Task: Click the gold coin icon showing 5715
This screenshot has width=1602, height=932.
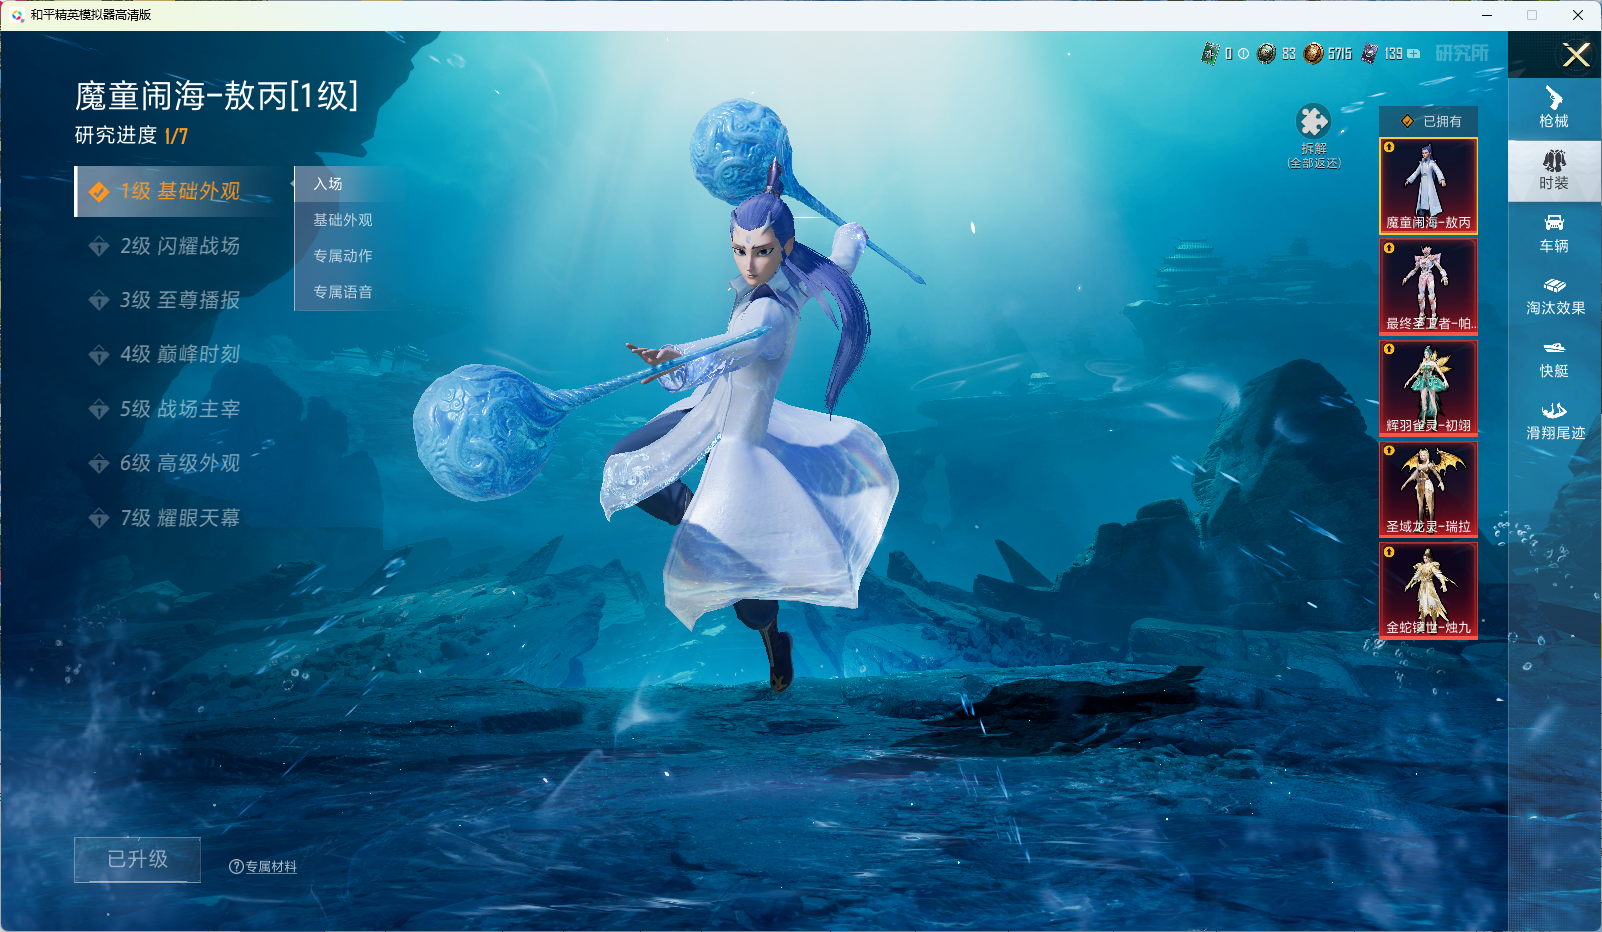Action: coord(1313,53)
